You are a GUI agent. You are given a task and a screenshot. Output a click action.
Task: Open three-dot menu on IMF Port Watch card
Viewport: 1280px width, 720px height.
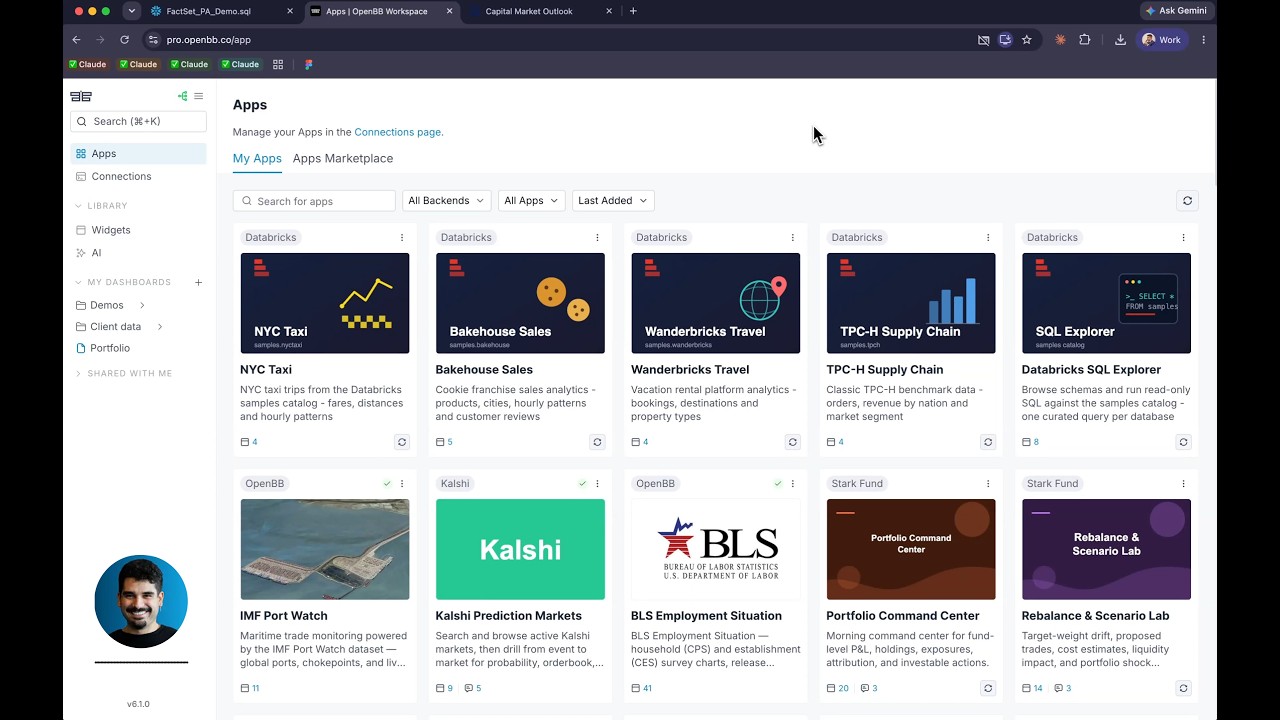point(402,484)
